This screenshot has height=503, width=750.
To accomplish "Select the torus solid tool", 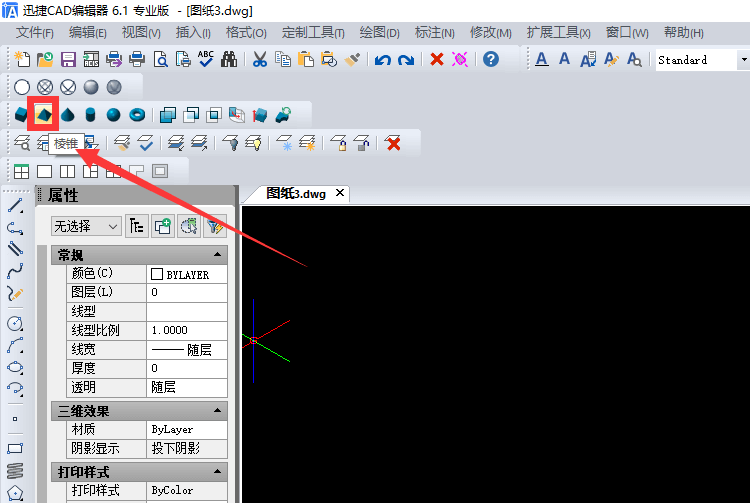I will [x=137, y=115].
